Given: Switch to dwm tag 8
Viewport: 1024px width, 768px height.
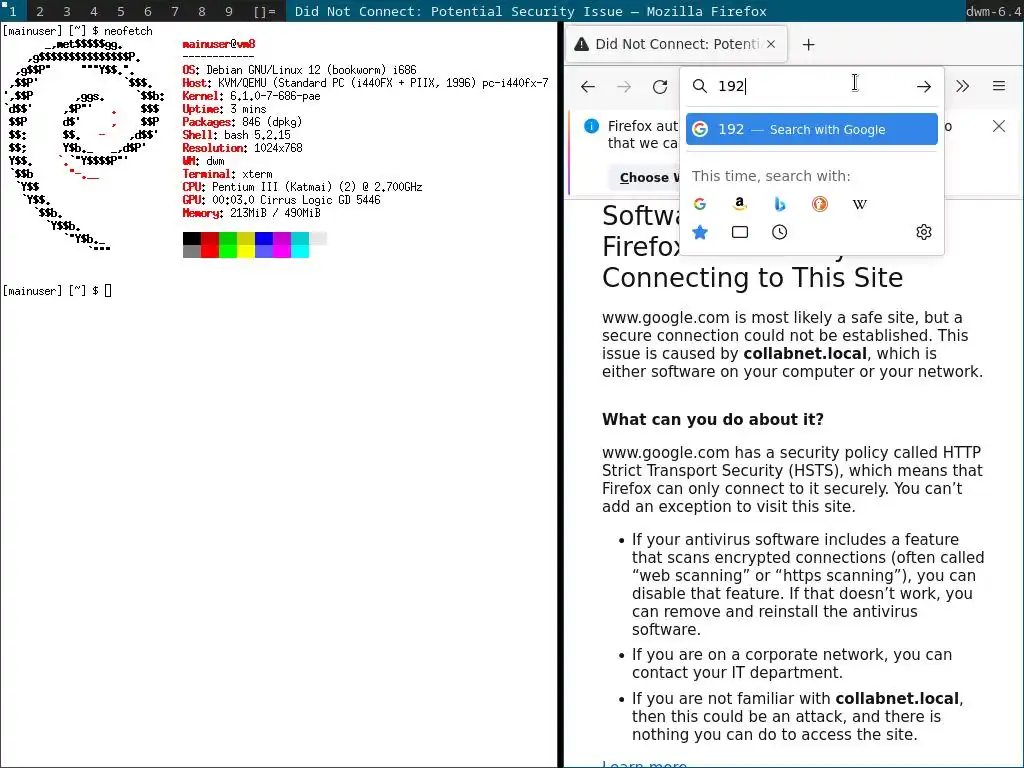Looking at the screenshot, I should pyautogui.click(x=202, y=11).
